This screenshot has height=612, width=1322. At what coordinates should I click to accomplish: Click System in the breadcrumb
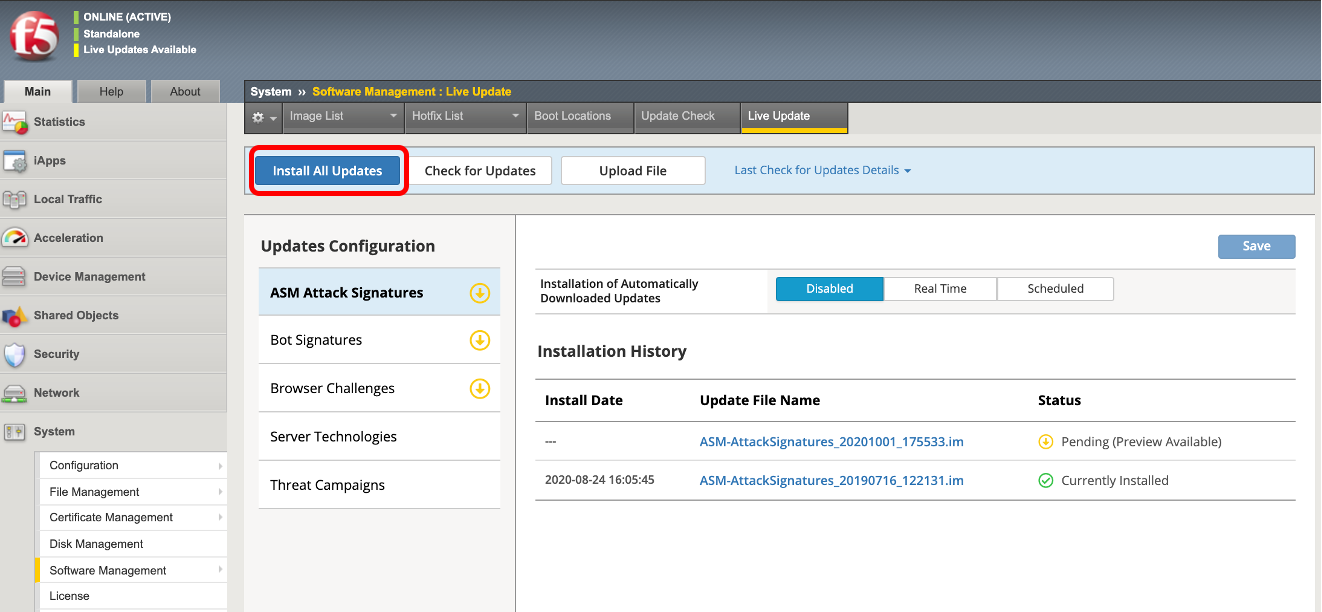coord(271,91)
